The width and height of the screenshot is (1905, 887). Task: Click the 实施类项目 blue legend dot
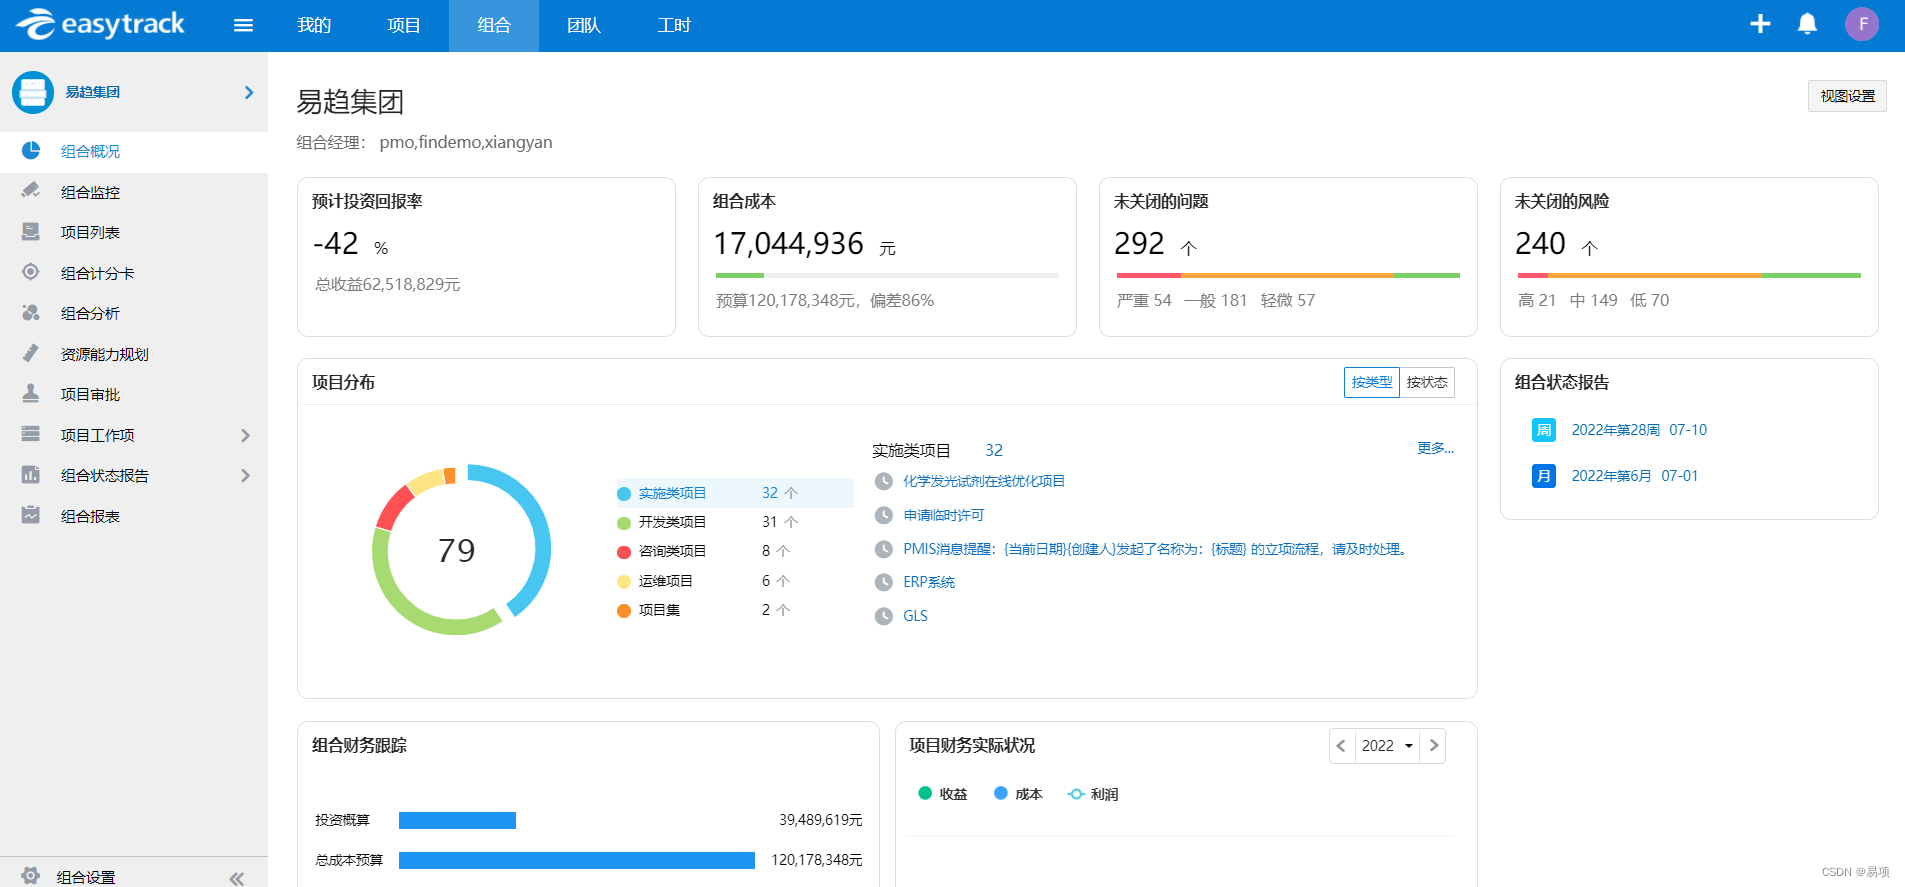click(x=624, y=494)
